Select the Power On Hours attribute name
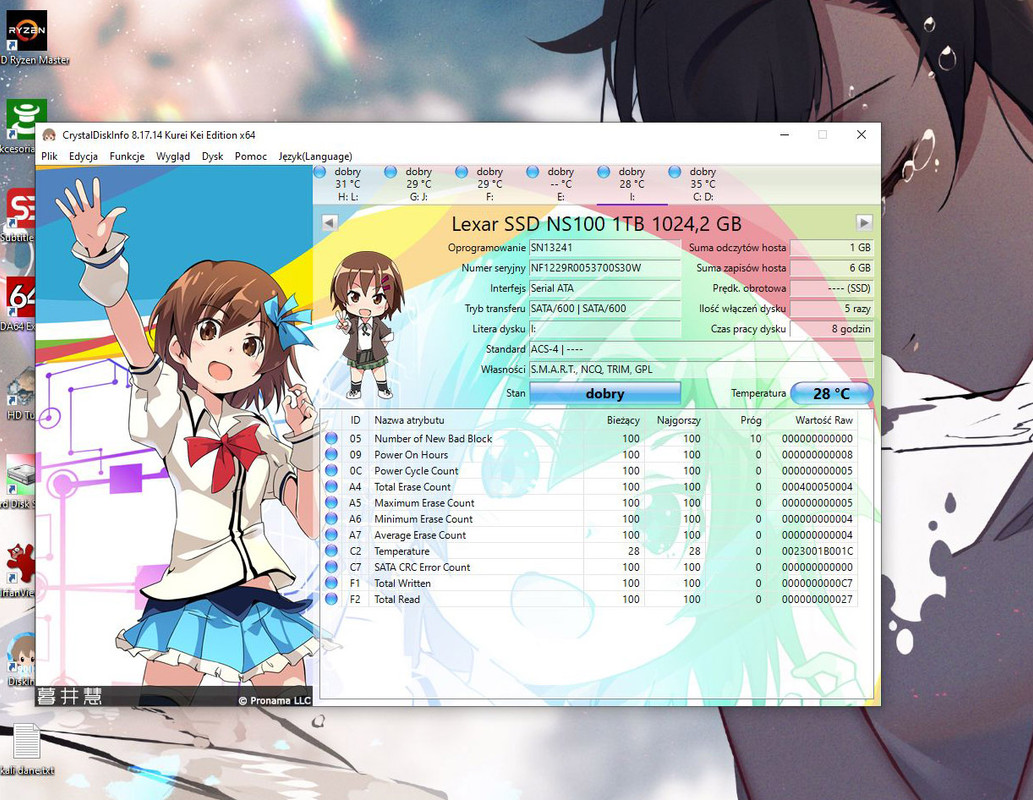The height and width of the screenshot is (800, 1033). click(x=411, y=455)
